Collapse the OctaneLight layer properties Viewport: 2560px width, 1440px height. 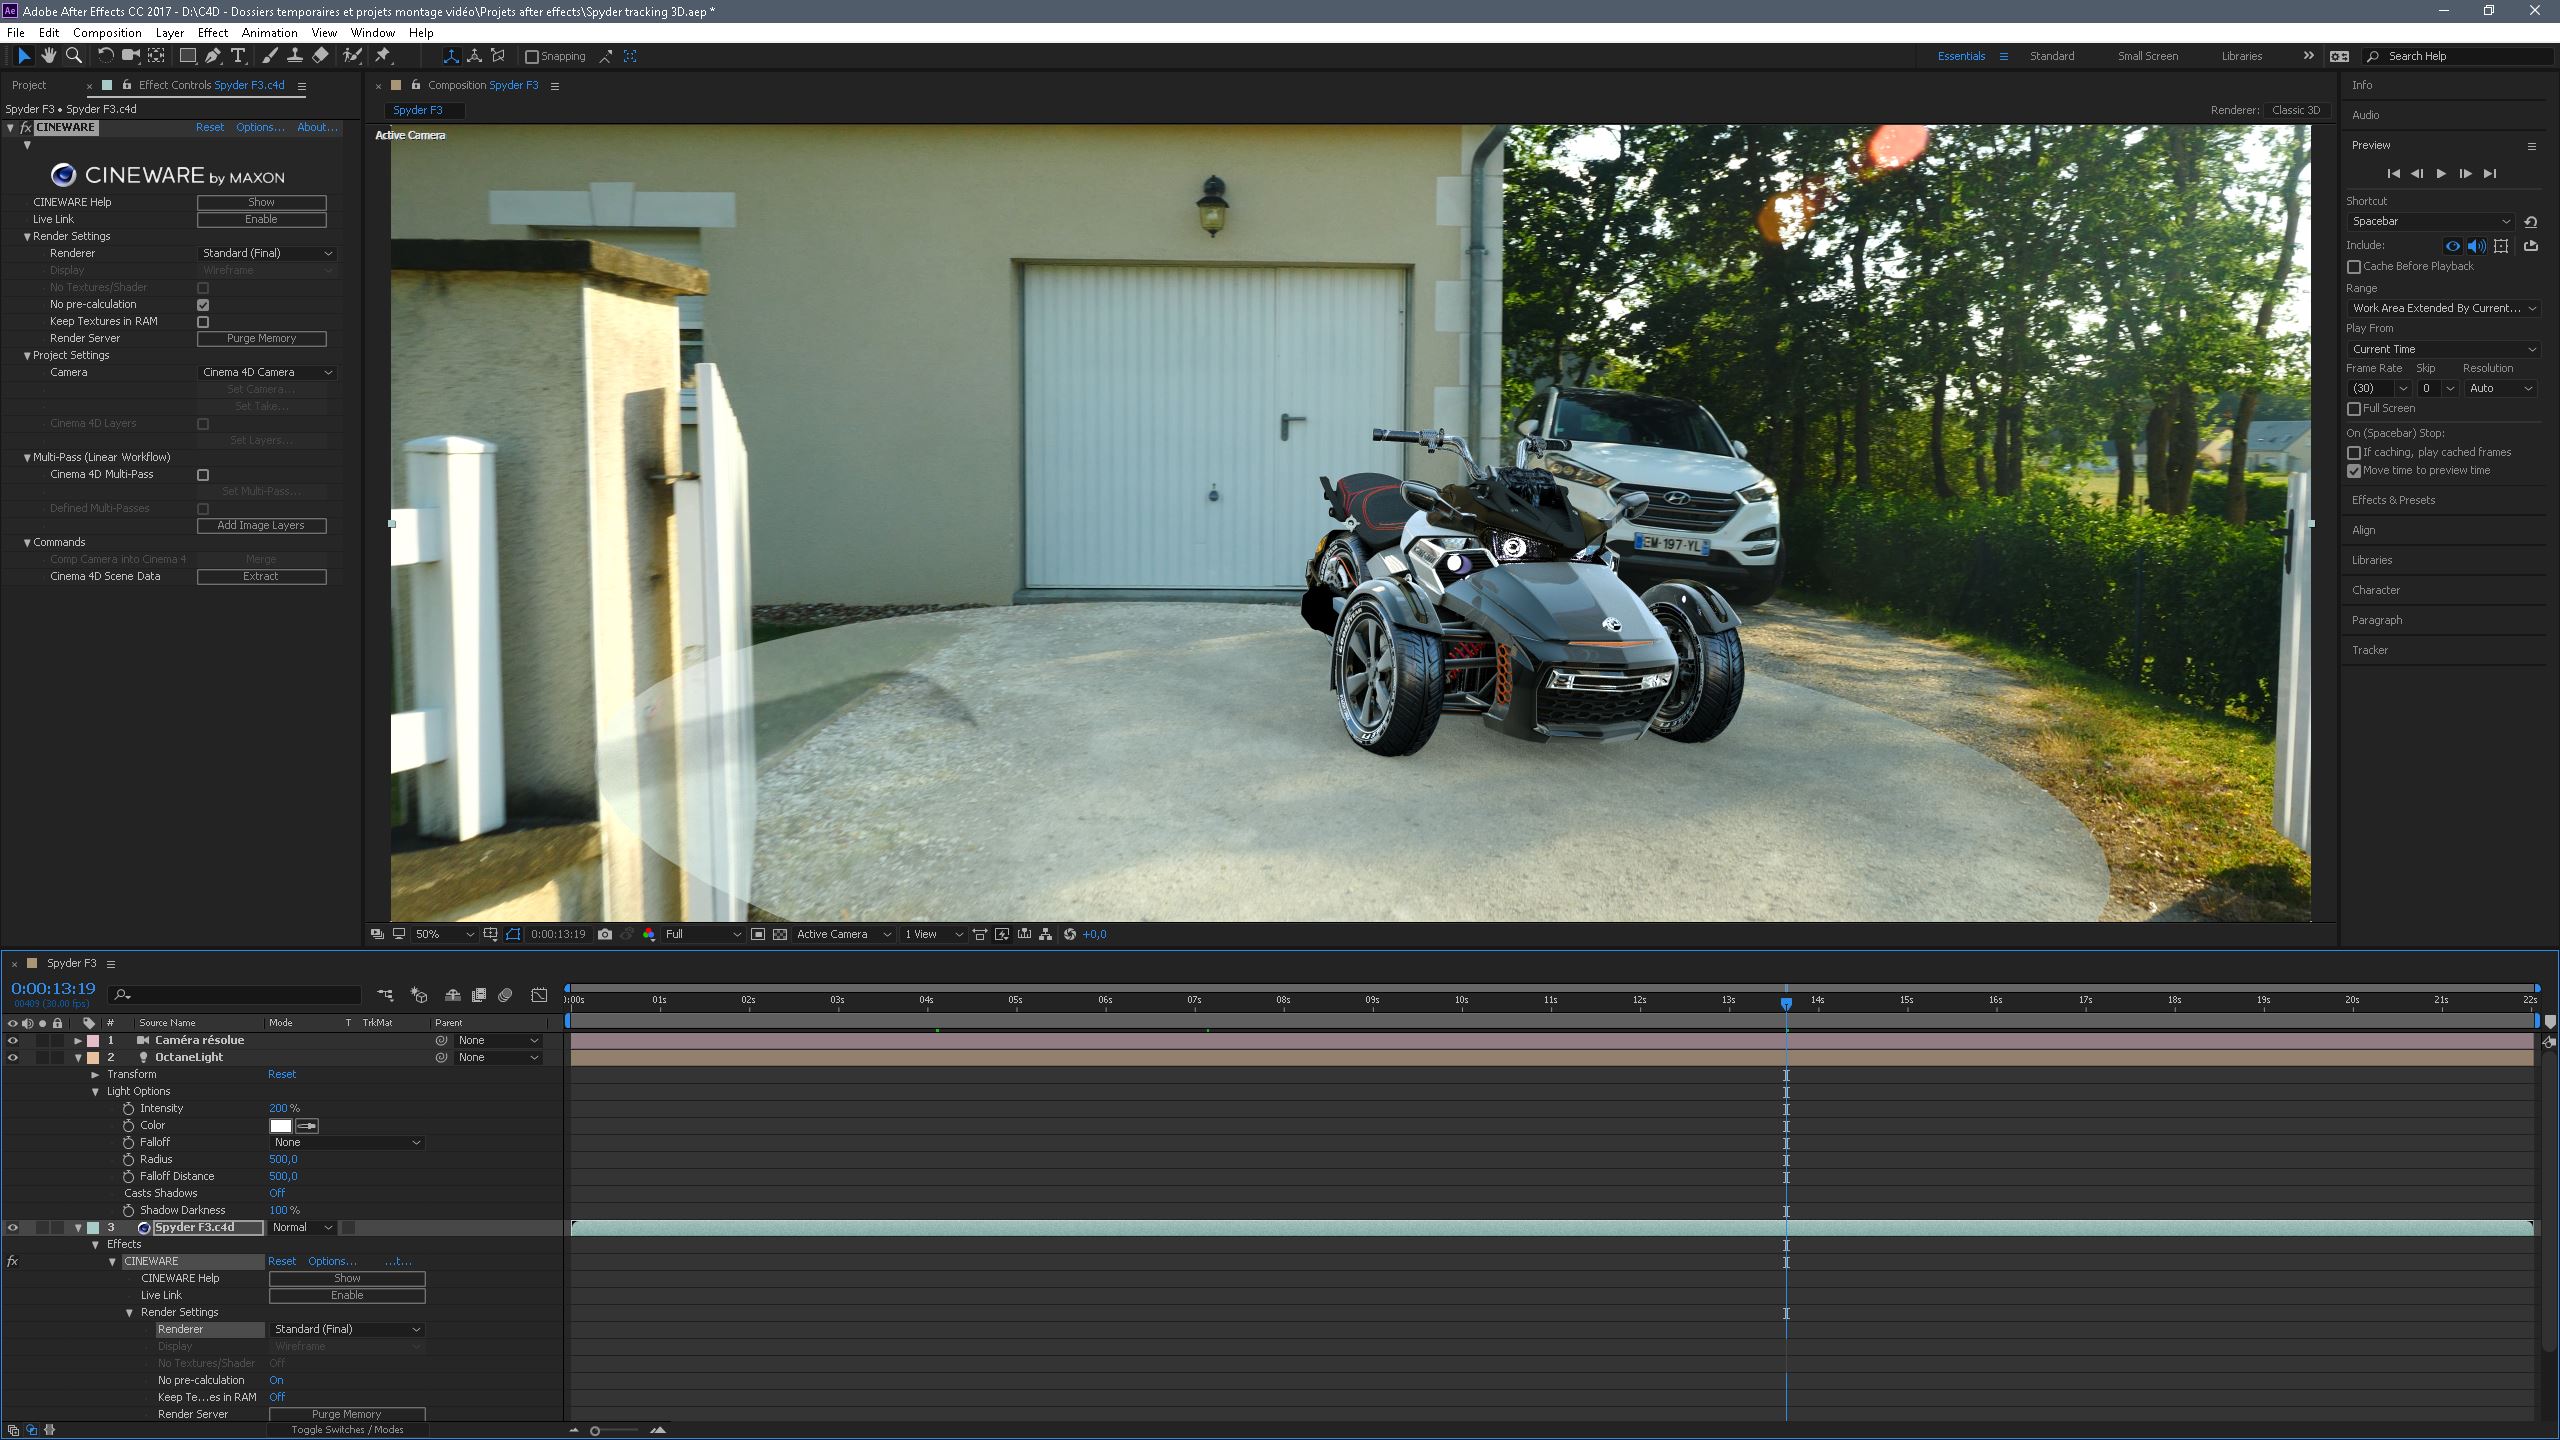click(x=78, y=1057)
